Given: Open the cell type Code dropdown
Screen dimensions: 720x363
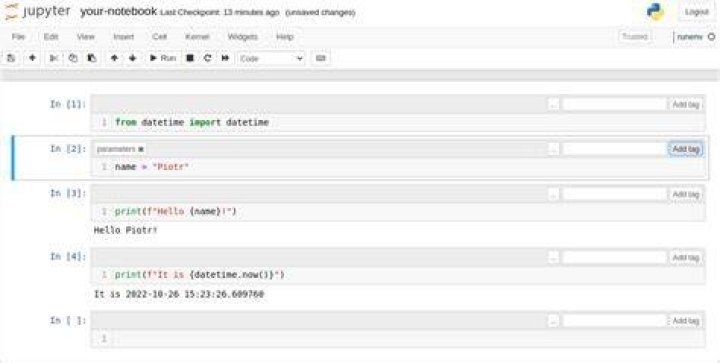Looking at the screenshot, I should [271, 59].
